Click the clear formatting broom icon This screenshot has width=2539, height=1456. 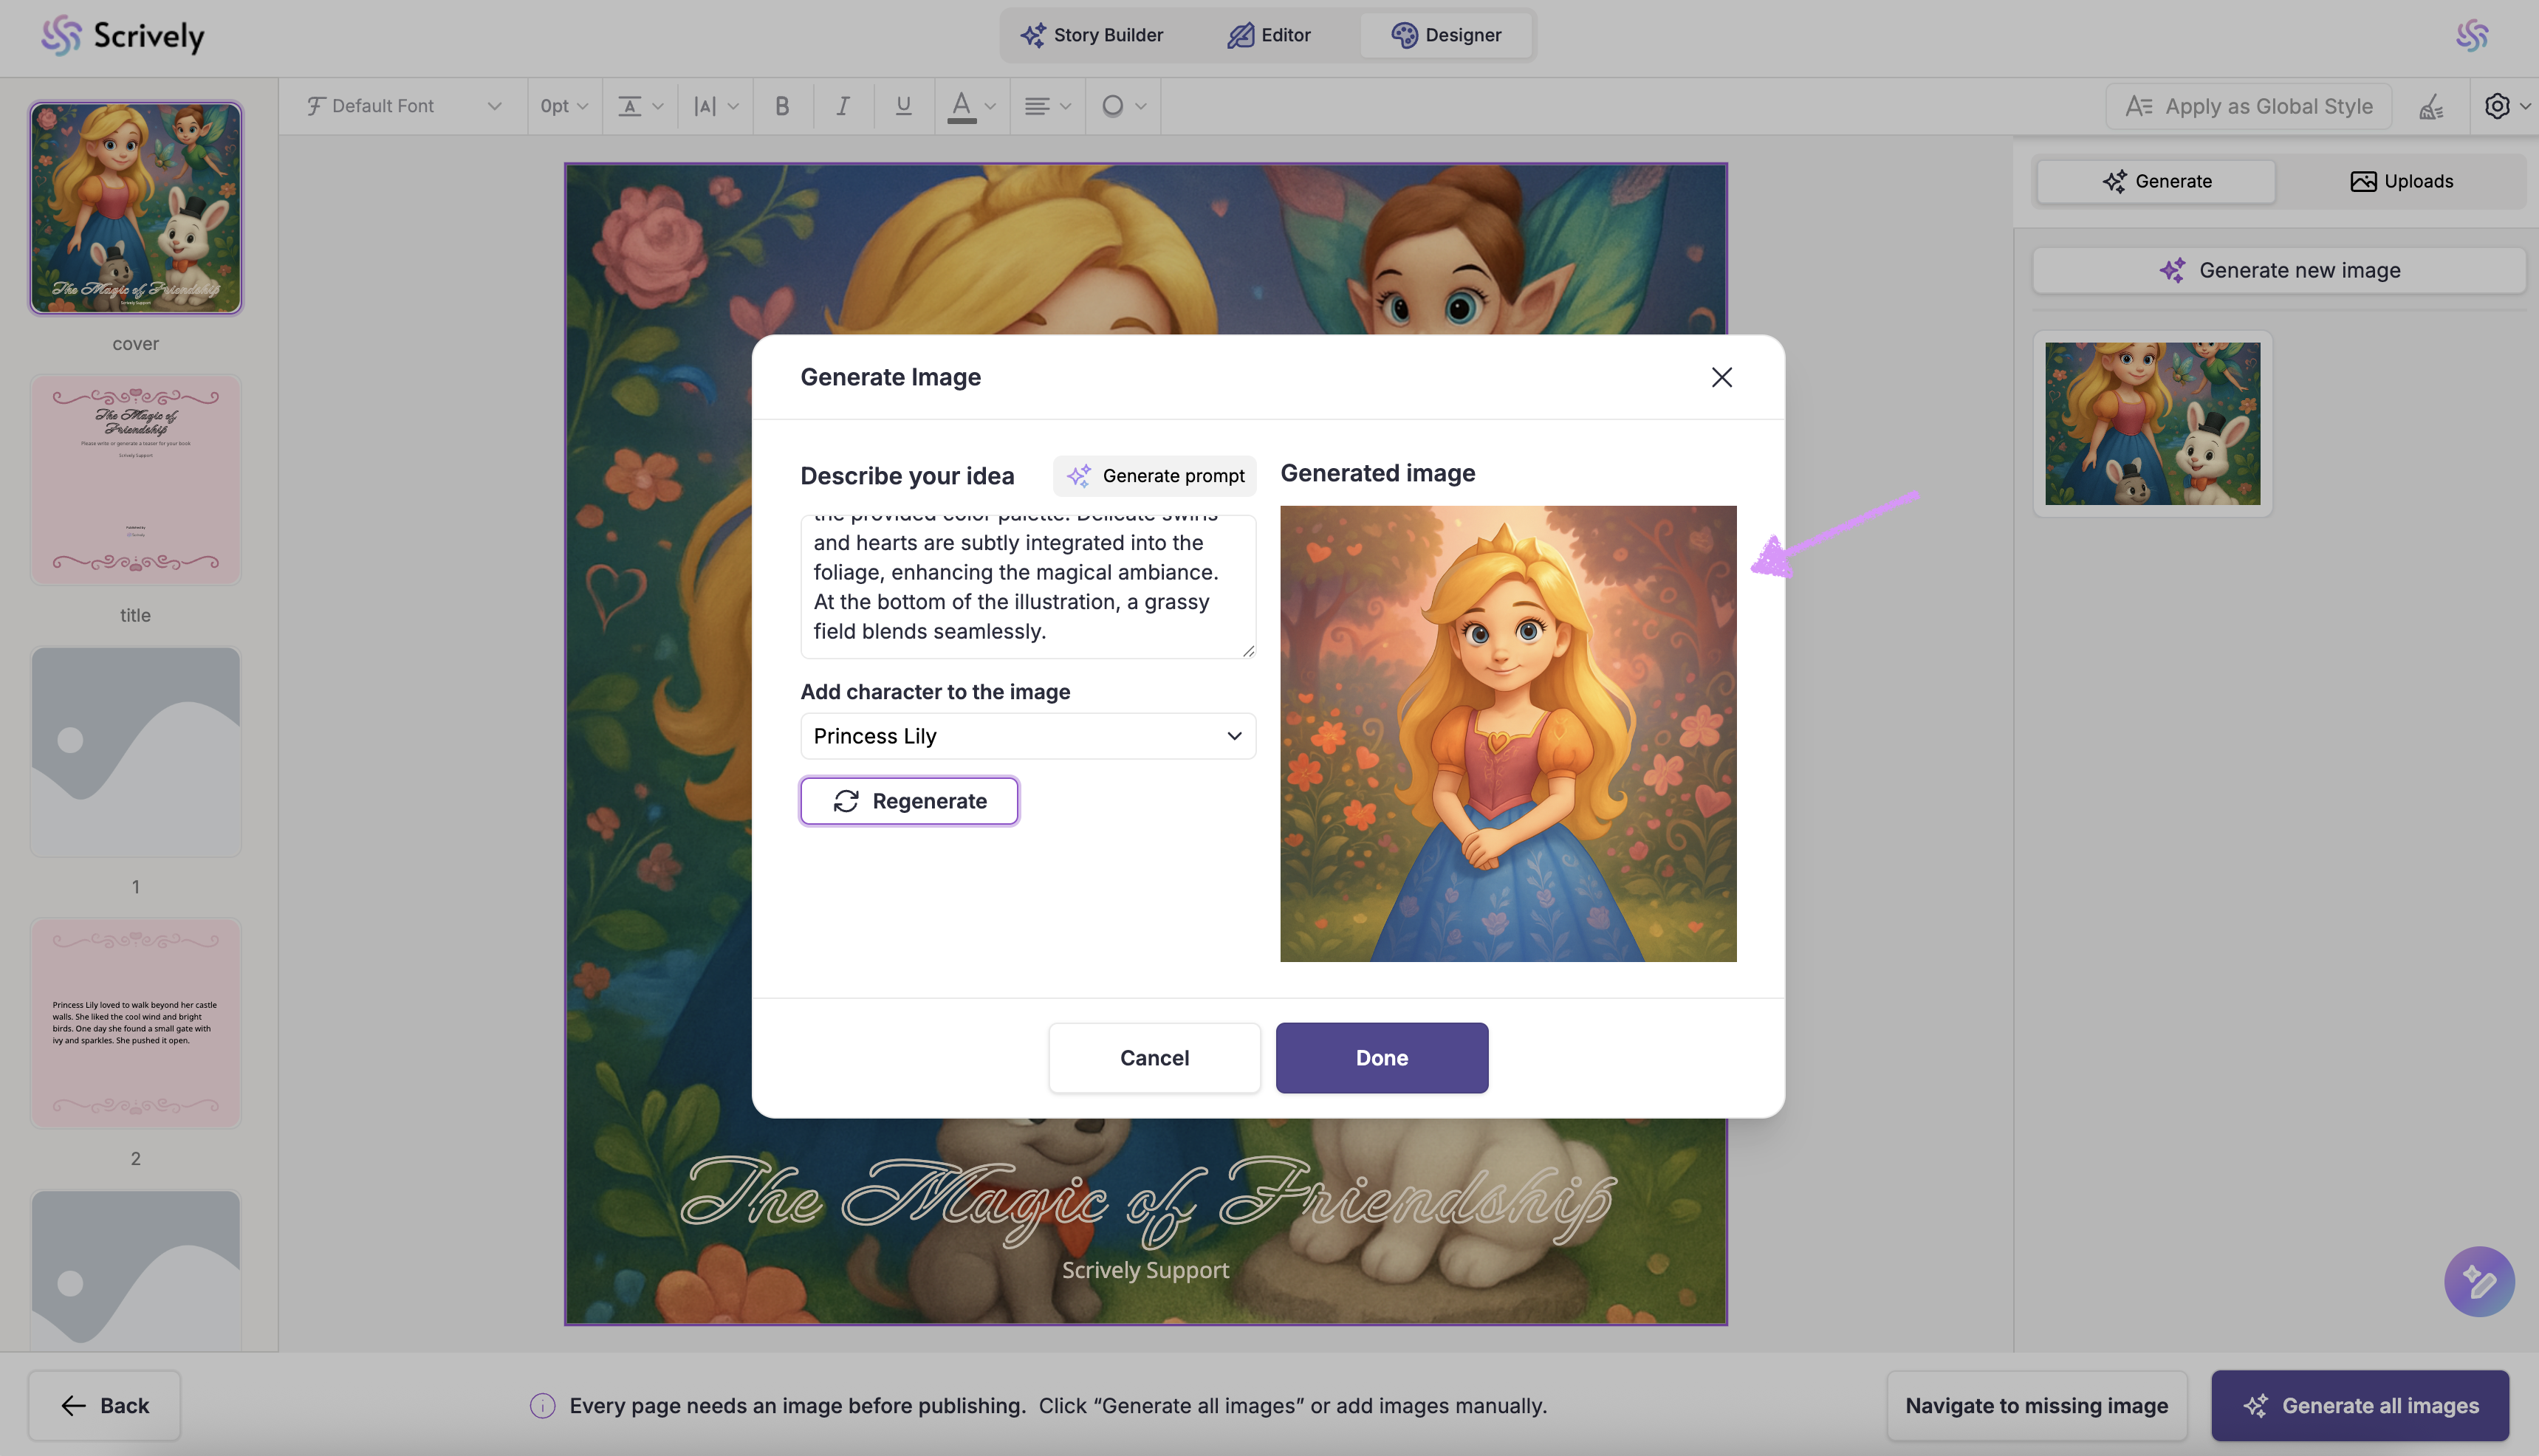(2431, 106)
